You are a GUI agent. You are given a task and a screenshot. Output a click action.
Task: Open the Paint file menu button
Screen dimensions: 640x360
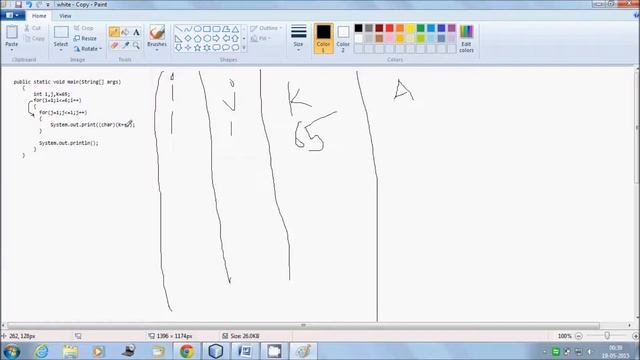coord(12,16)
